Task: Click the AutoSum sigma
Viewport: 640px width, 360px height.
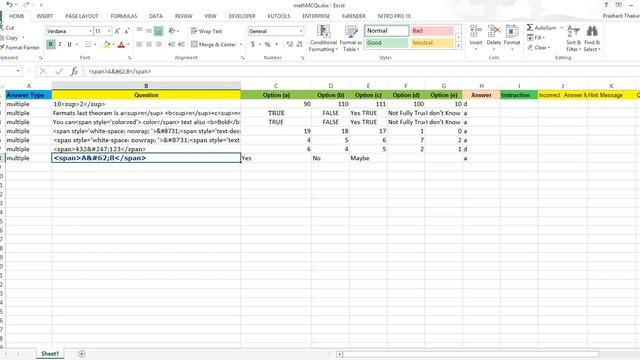Action: [x=530, y=28]
